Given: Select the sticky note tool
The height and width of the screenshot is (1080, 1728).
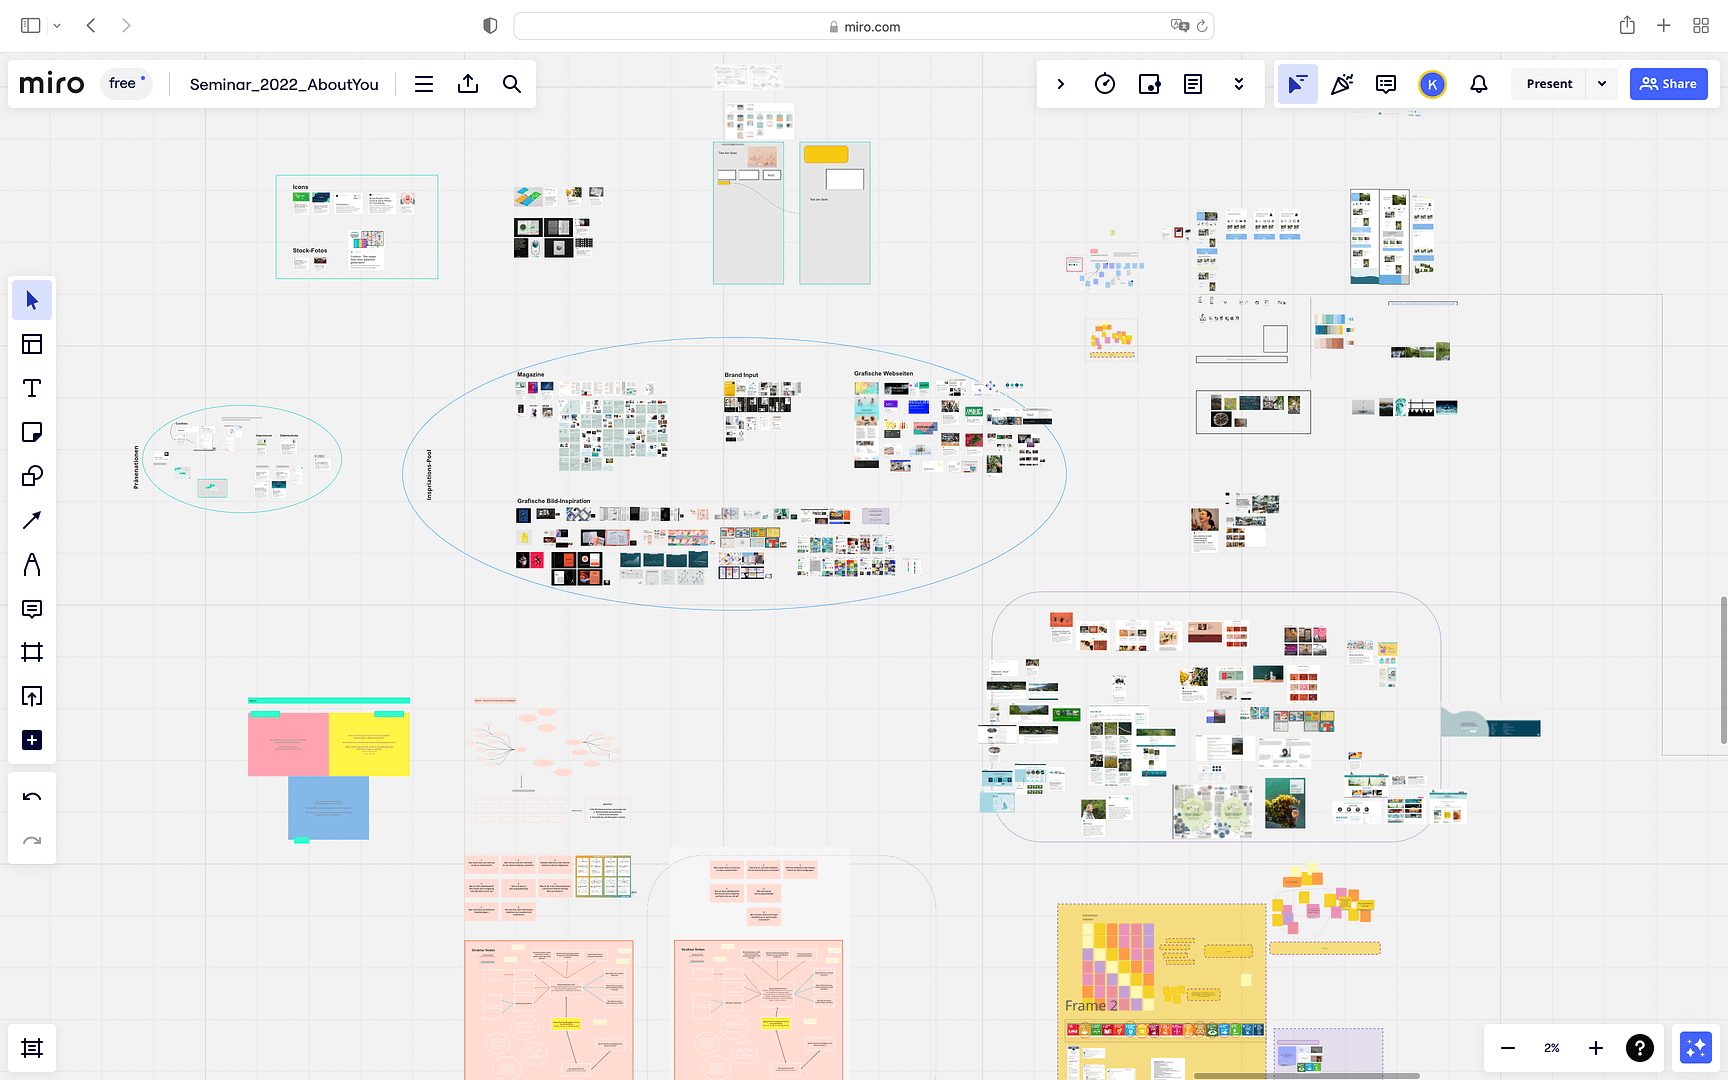Looking at the screenshot, I should tap(32, 432).
